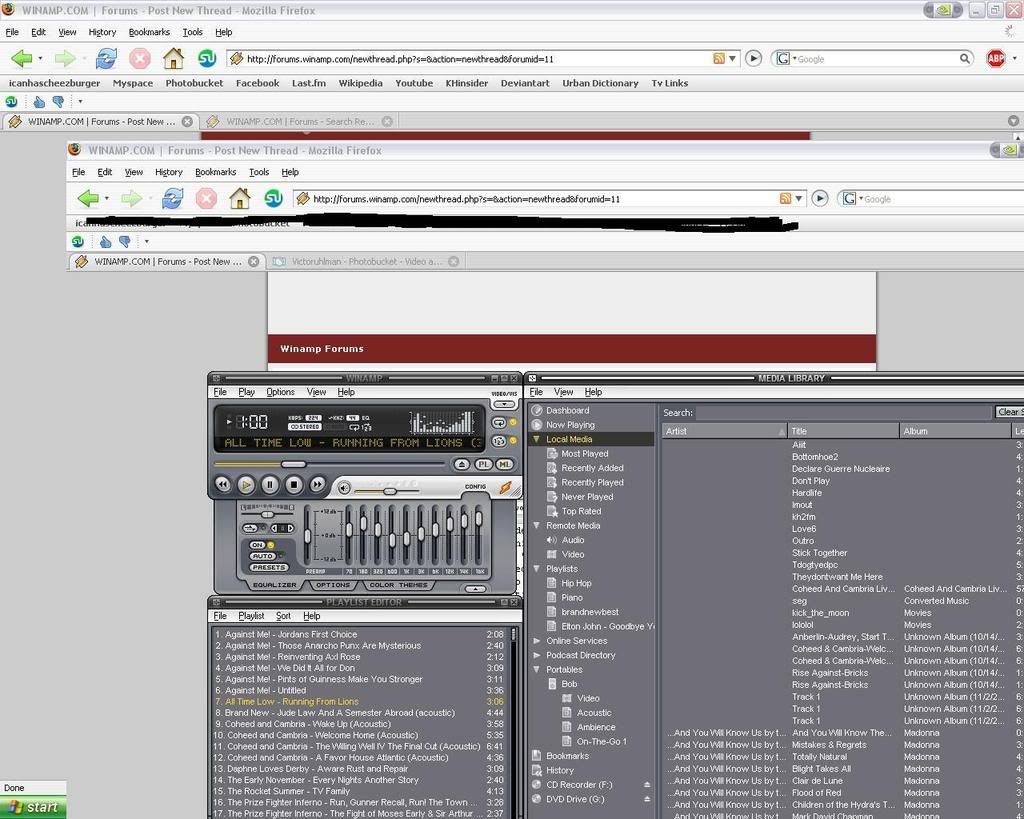This screenshot has height=819, width=1024.
Task: Select Most Played view in Local Media
Action: pos(584,453)
